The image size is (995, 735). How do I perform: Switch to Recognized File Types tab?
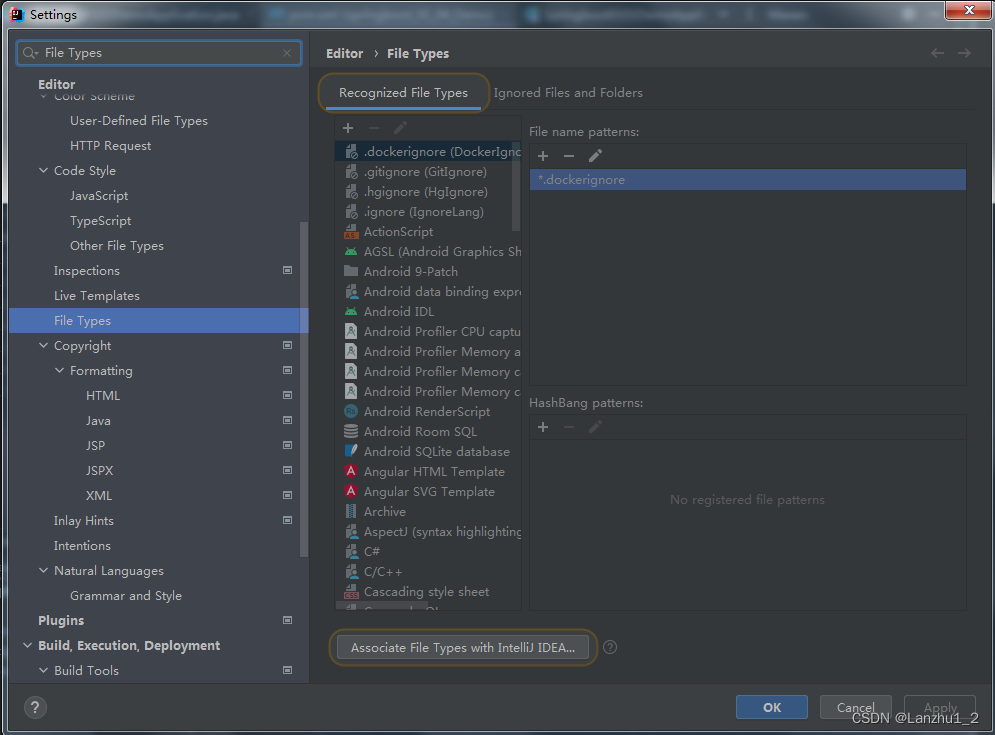coord(403,93)
